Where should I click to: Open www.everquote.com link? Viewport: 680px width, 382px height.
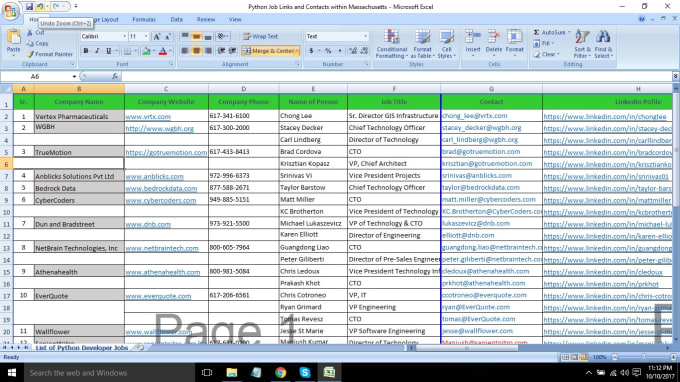pyautogui.click(x=158, y=296)
